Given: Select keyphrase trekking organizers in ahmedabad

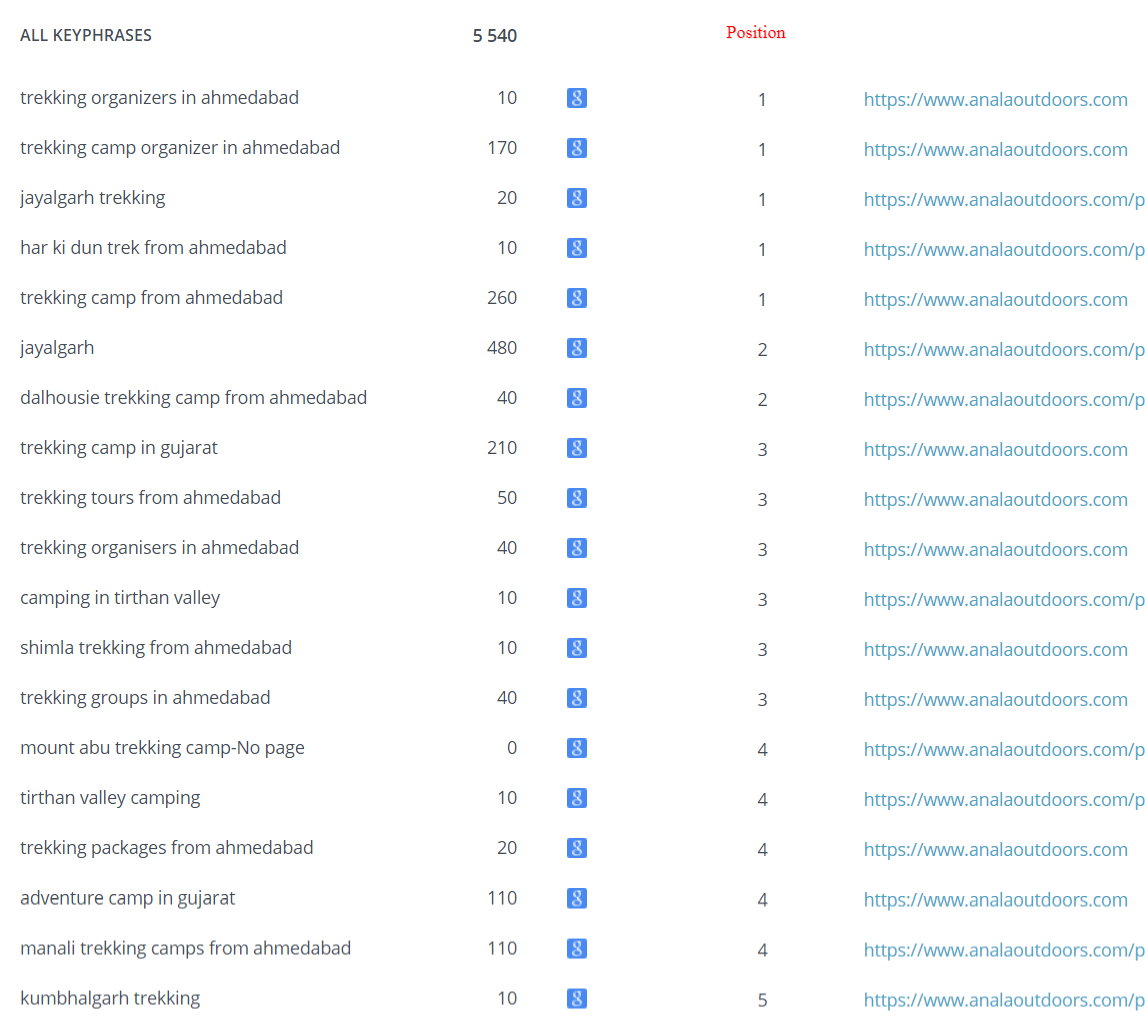Looking at the screenshot, I should click(x=159, y=98).
